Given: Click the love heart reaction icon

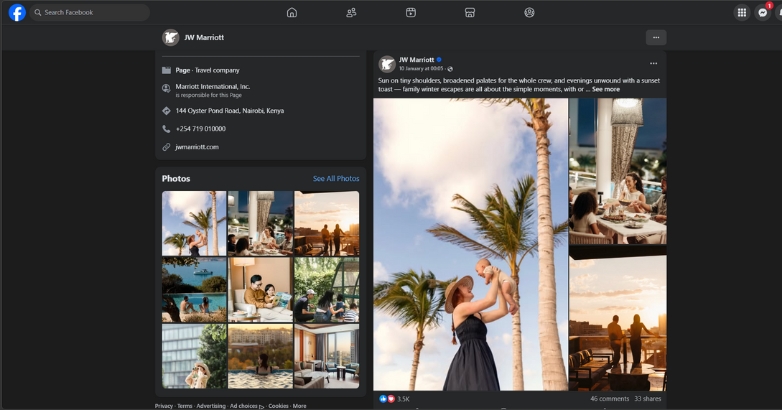Looking at the screenshot, I should 391,399.
